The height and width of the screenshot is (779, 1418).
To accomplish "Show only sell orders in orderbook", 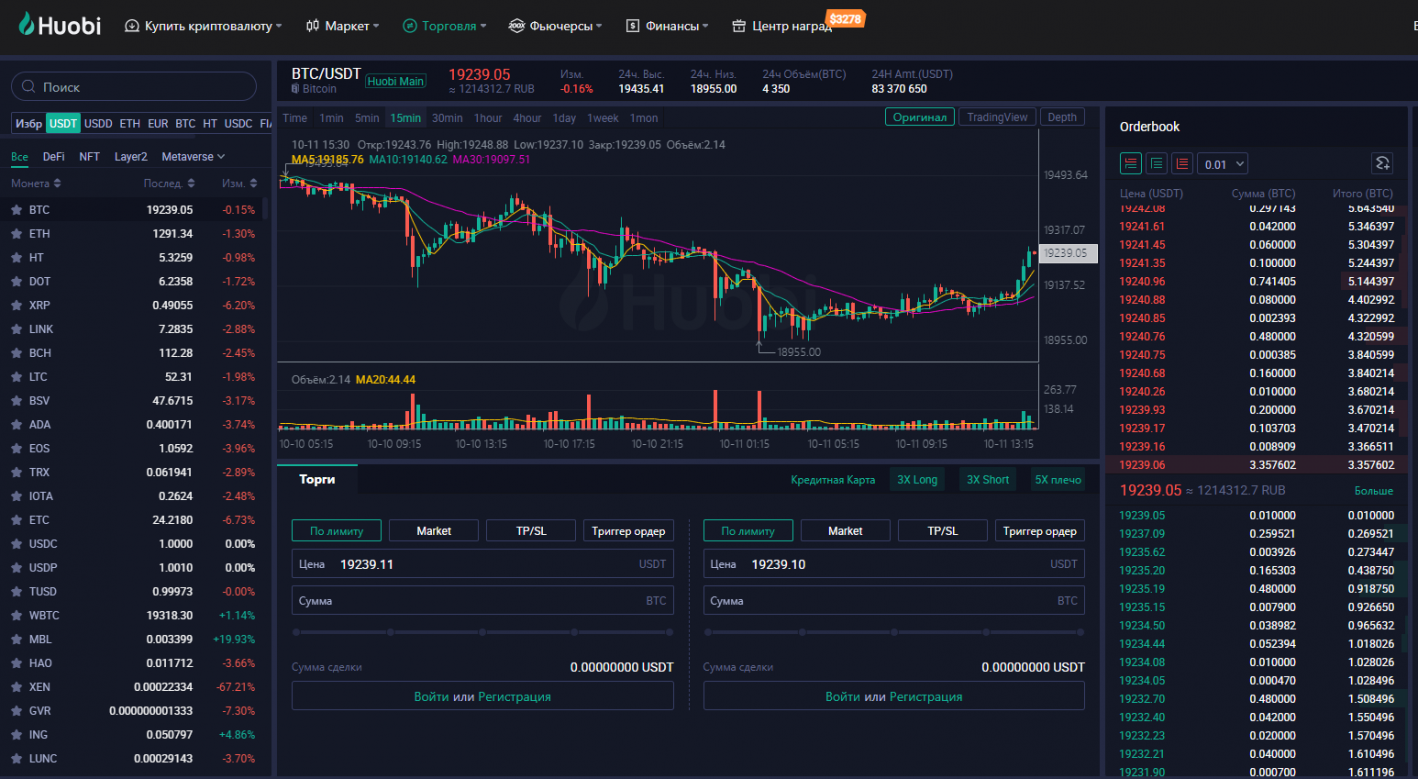I will [1182, 163].
